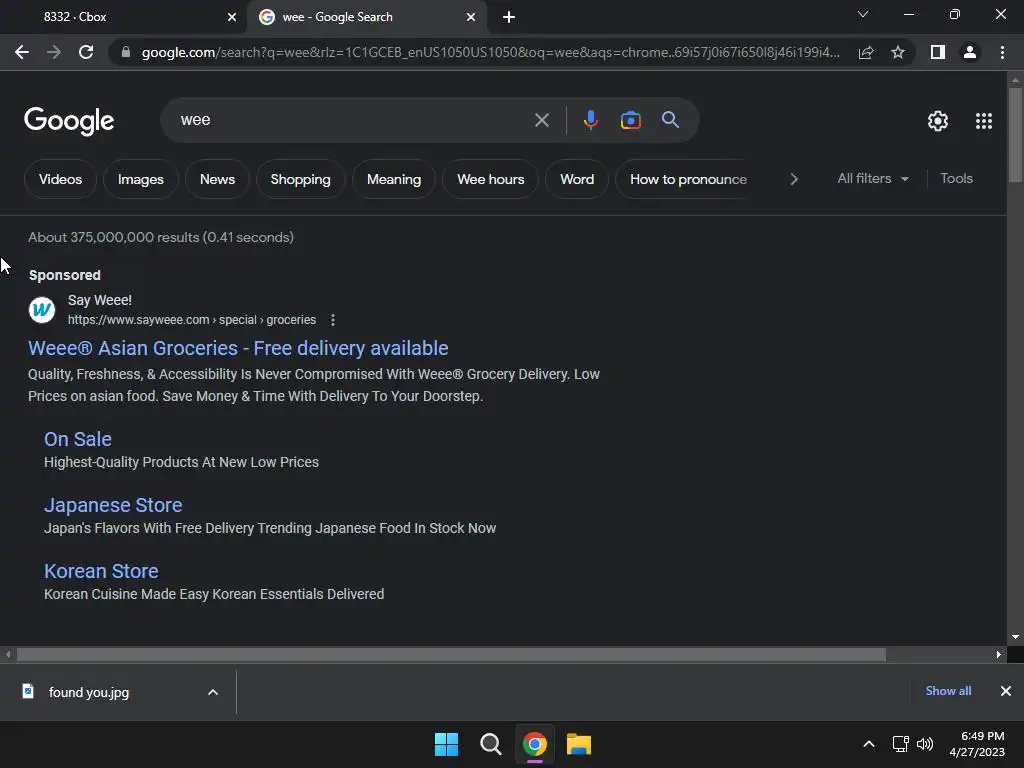
Task: Open the Chrome side panel
Action: (x=938, y=52)
